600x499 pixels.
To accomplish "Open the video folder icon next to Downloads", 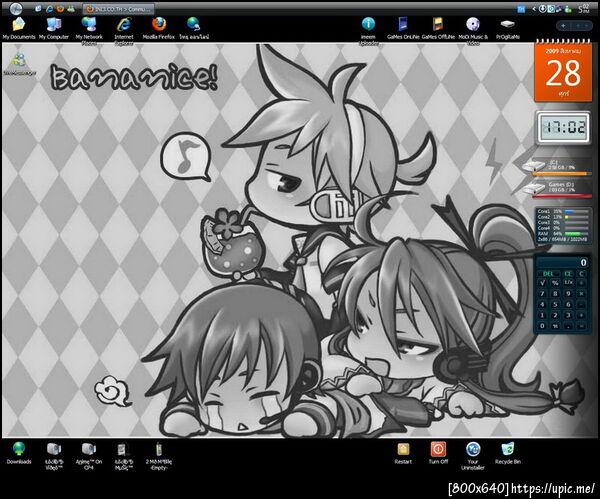I will tap(54, 449).
